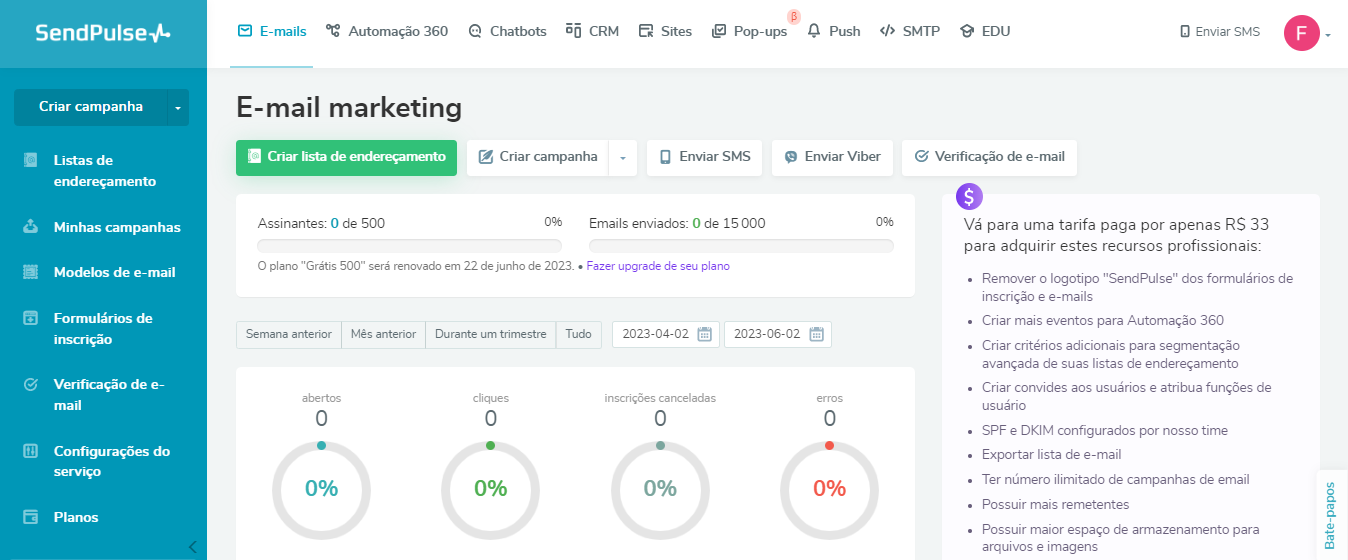1348x560 pixels.
Task: Click the Listas de endereçamento sidebar icon
Action: pos(31,160)
